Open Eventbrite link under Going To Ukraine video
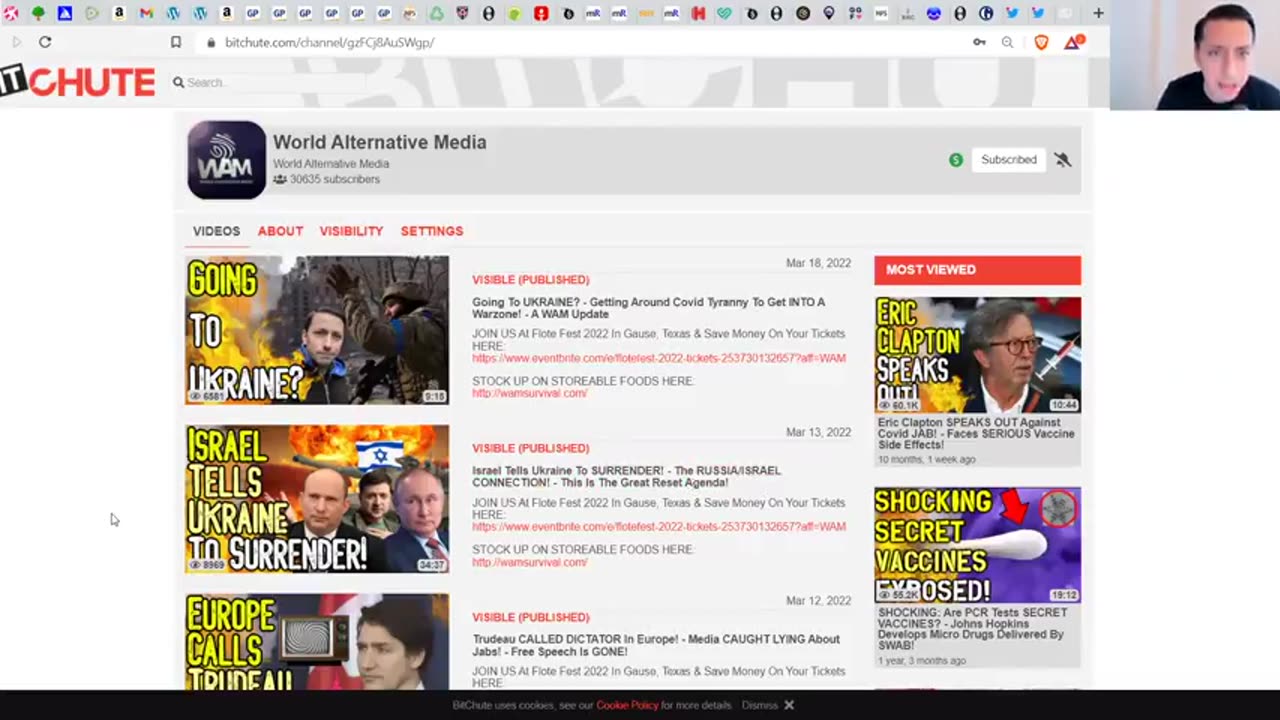1280x720 pixels. pyautogui.click(x=659, y=358)
